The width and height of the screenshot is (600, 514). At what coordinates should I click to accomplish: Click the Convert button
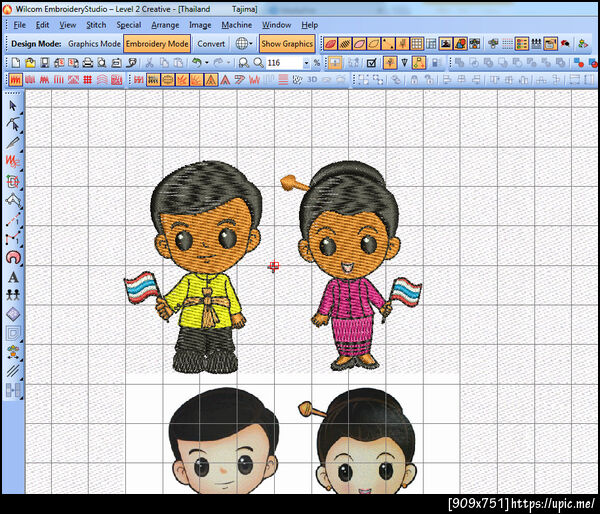point(211,44)
